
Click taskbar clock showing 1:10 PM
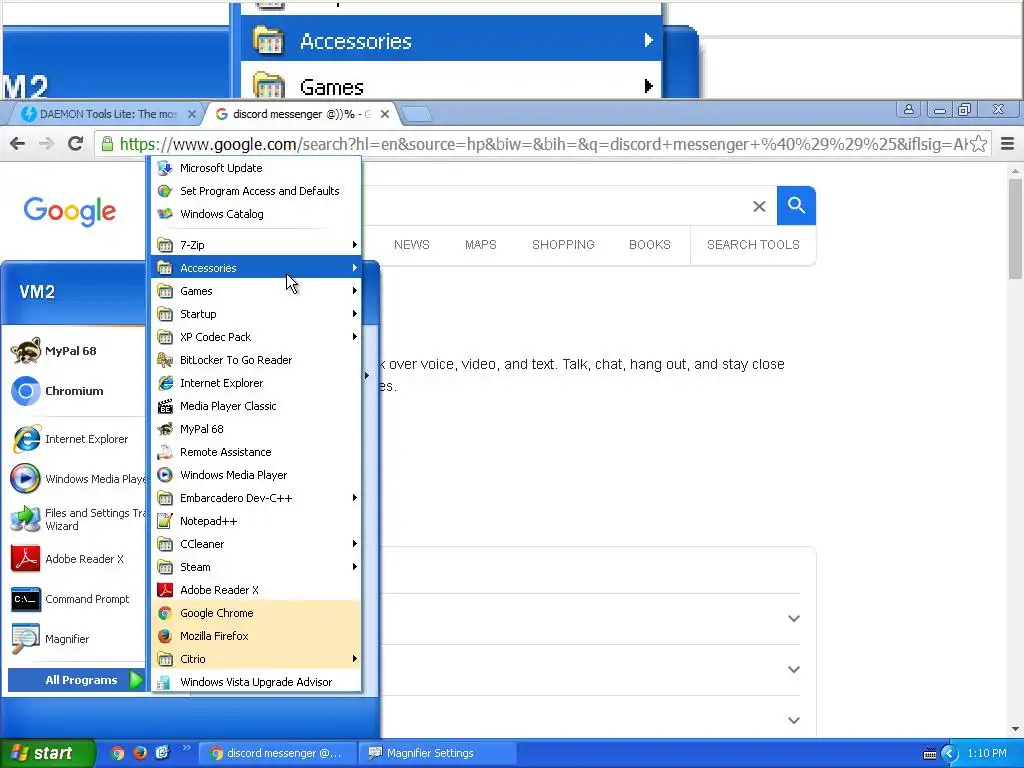click(x=987, y=753)
